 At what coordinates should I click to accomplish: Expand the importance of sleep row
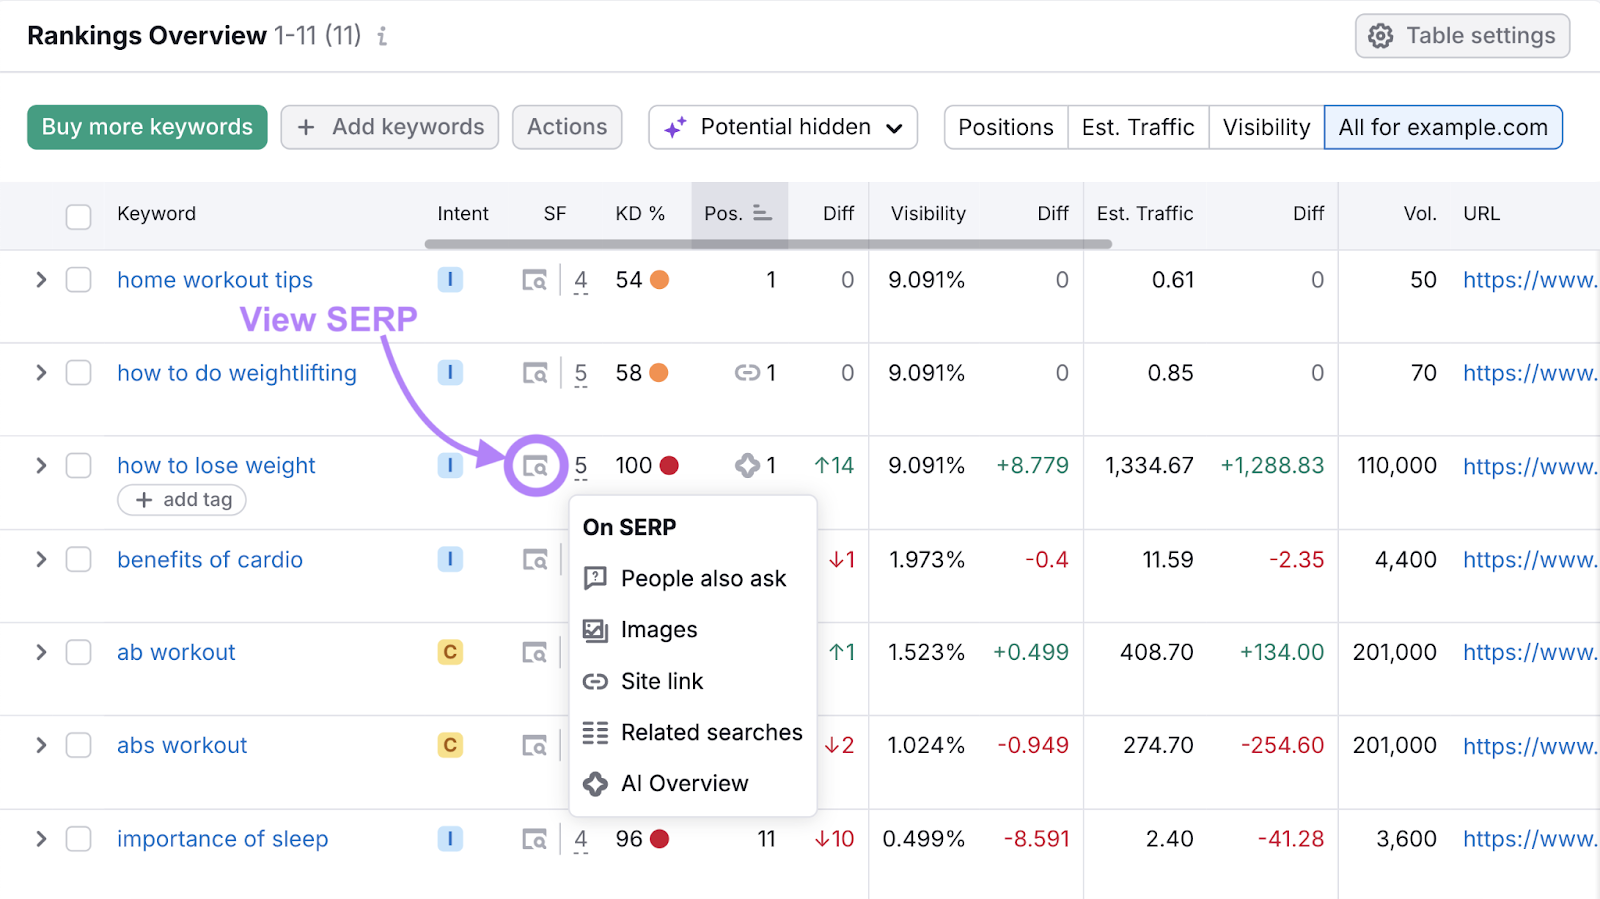[41, 839]
